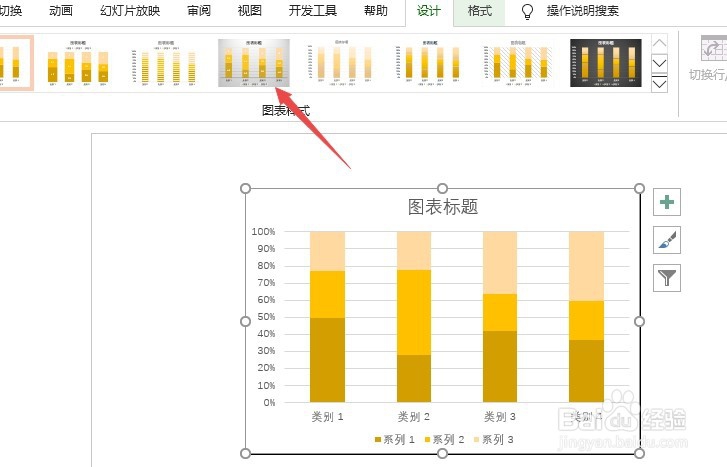This screenshot has width=727, height=467.
Task: Click the 类别 2 axis label
Action: pyautogui.click(x=414, y=416)
